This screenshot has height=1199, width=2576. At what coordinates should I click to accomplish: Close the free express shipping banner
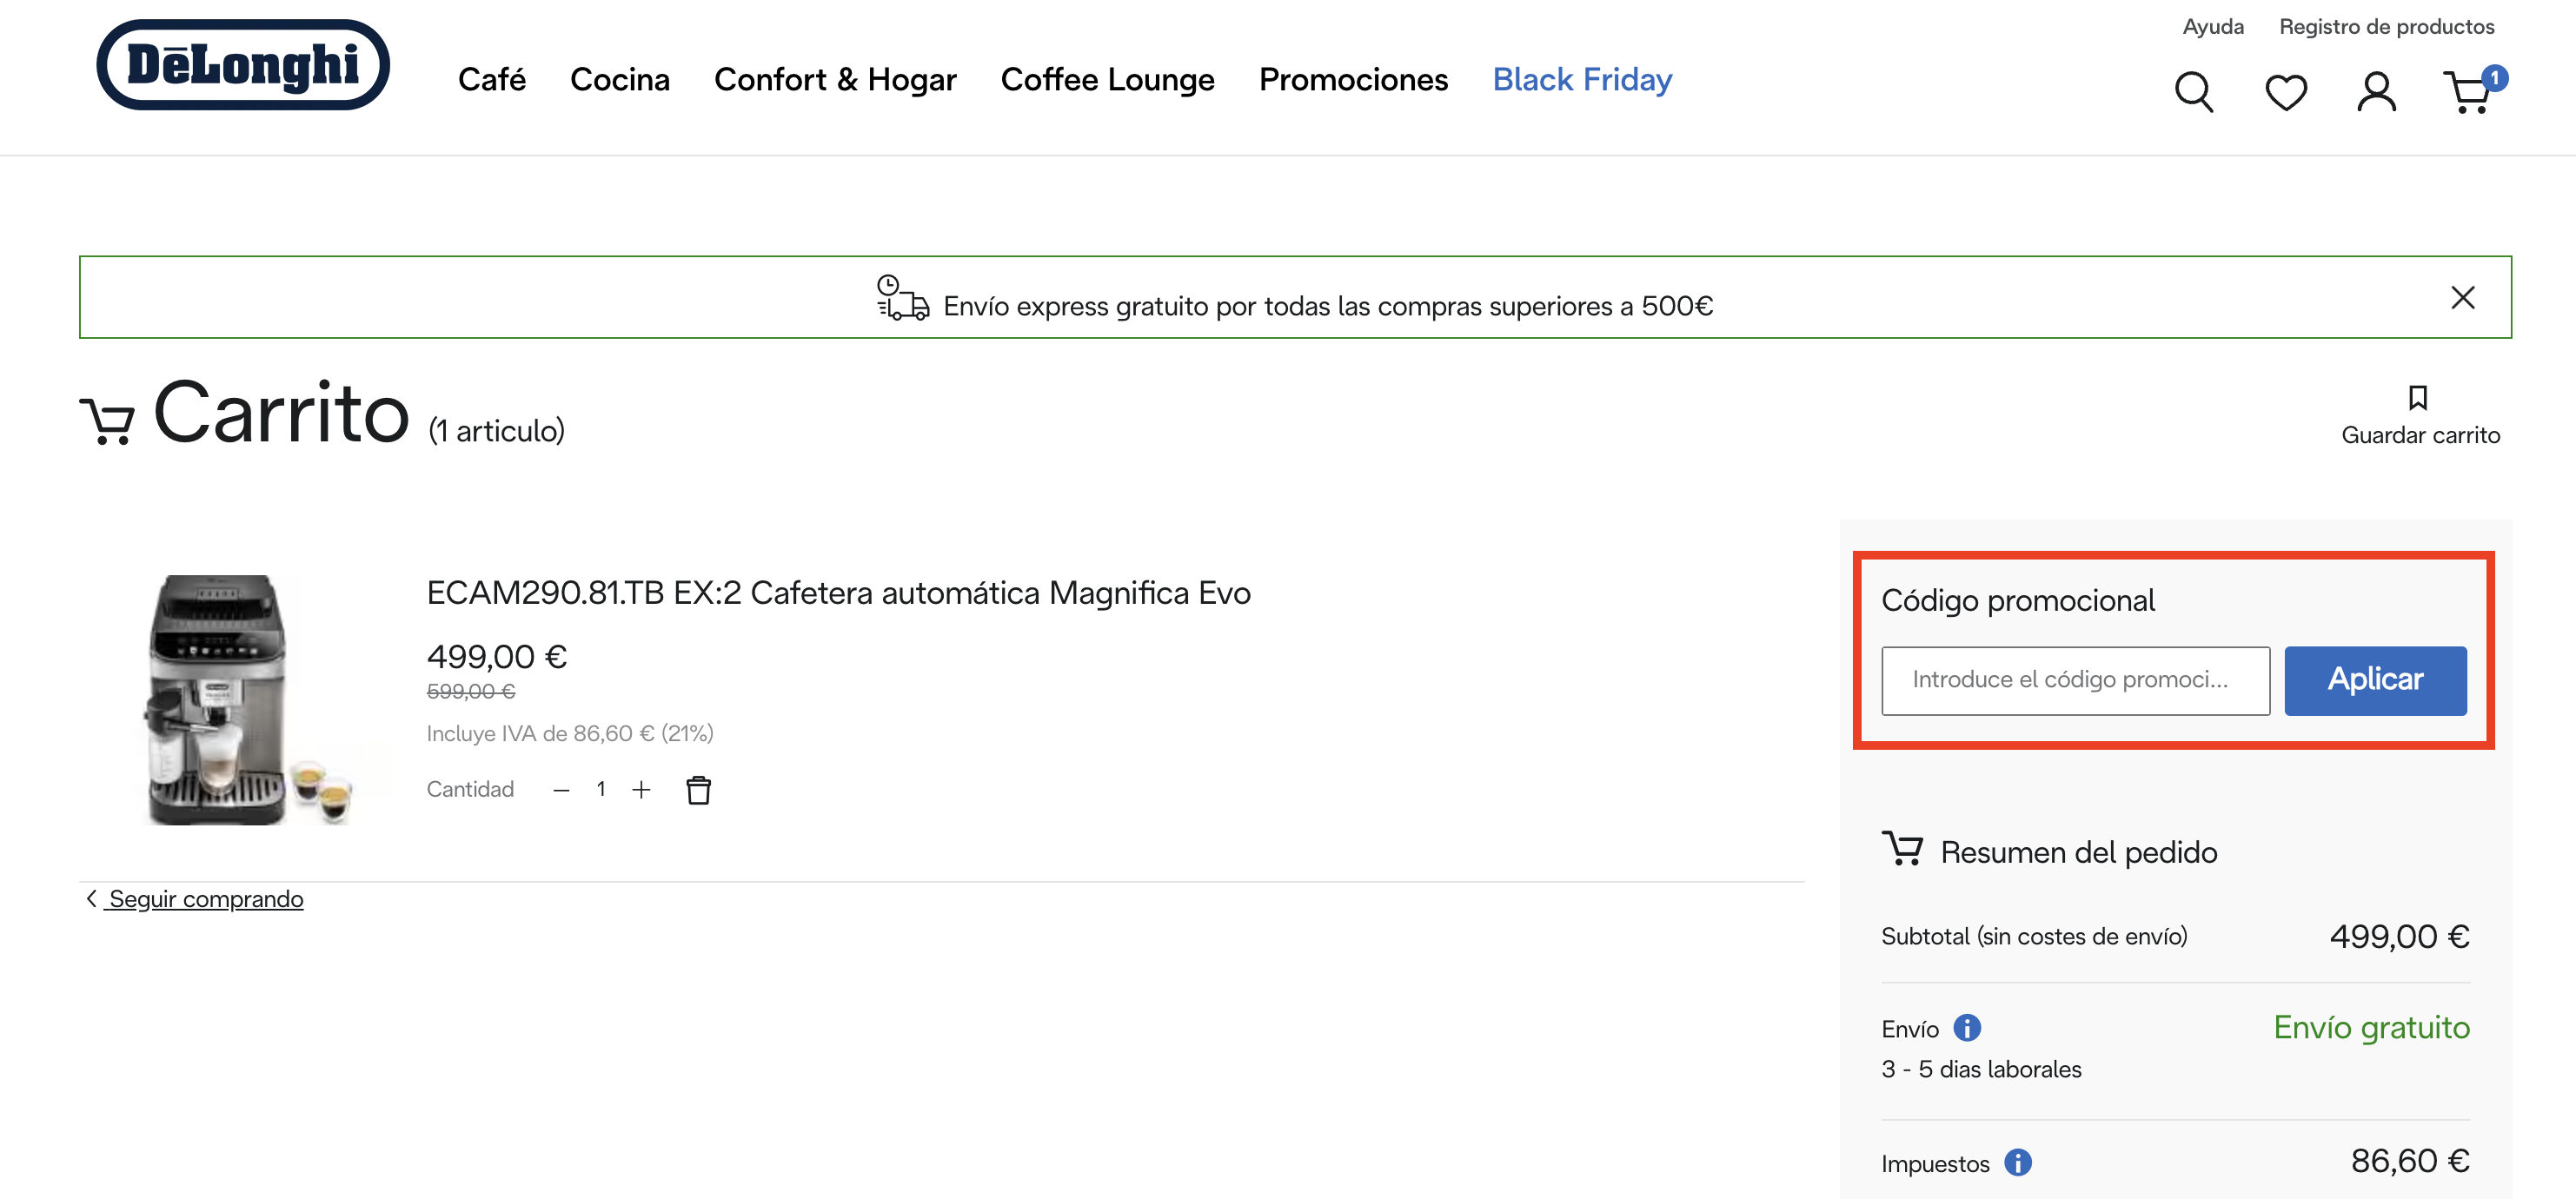click(2463, 297)
